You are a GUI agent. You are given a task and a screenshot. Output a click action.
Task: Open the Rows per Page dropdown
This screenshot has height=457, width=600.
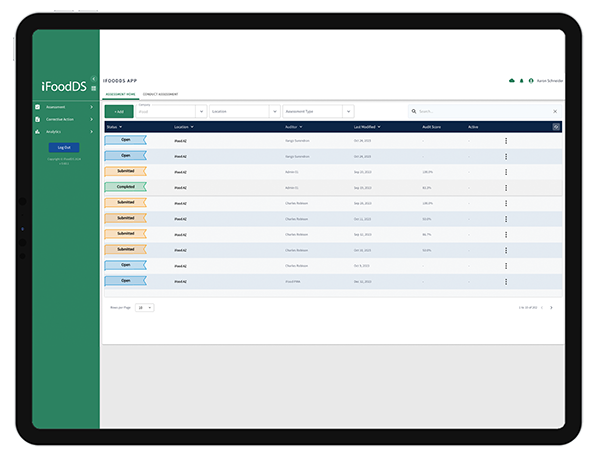point(145,308)
